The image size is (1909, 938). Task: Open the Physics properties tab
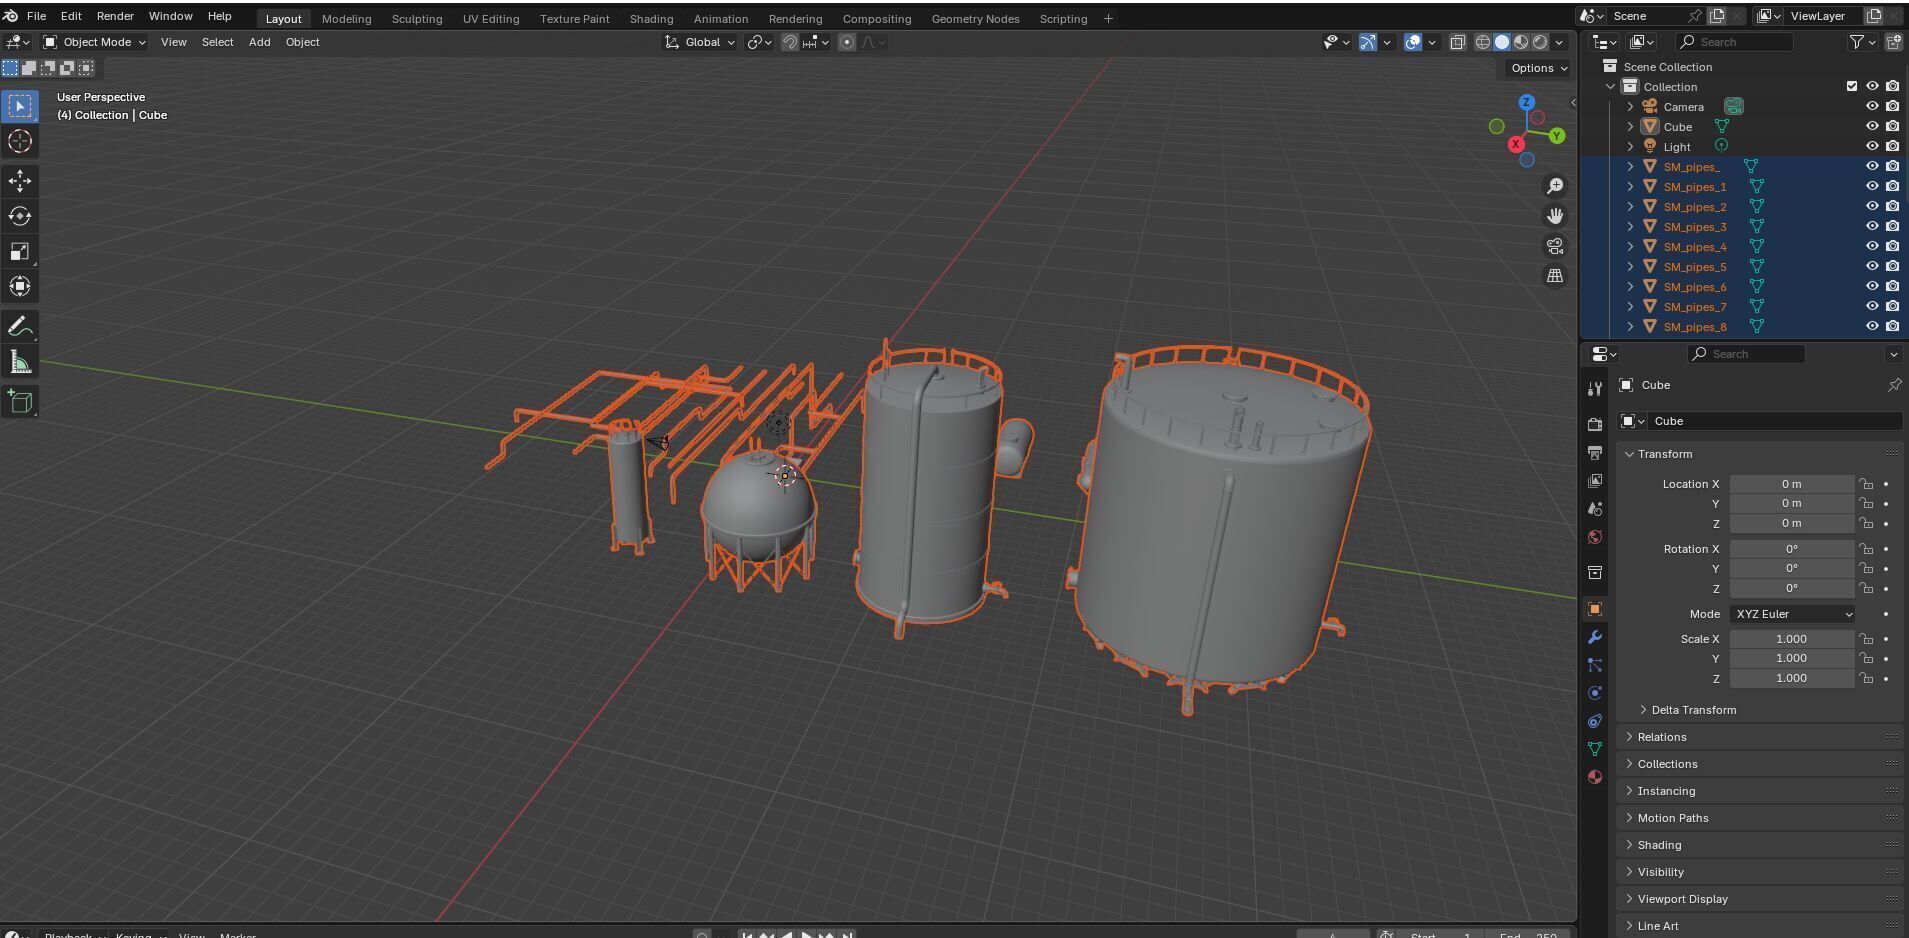pyautogui.click(x=1595, y=693)
